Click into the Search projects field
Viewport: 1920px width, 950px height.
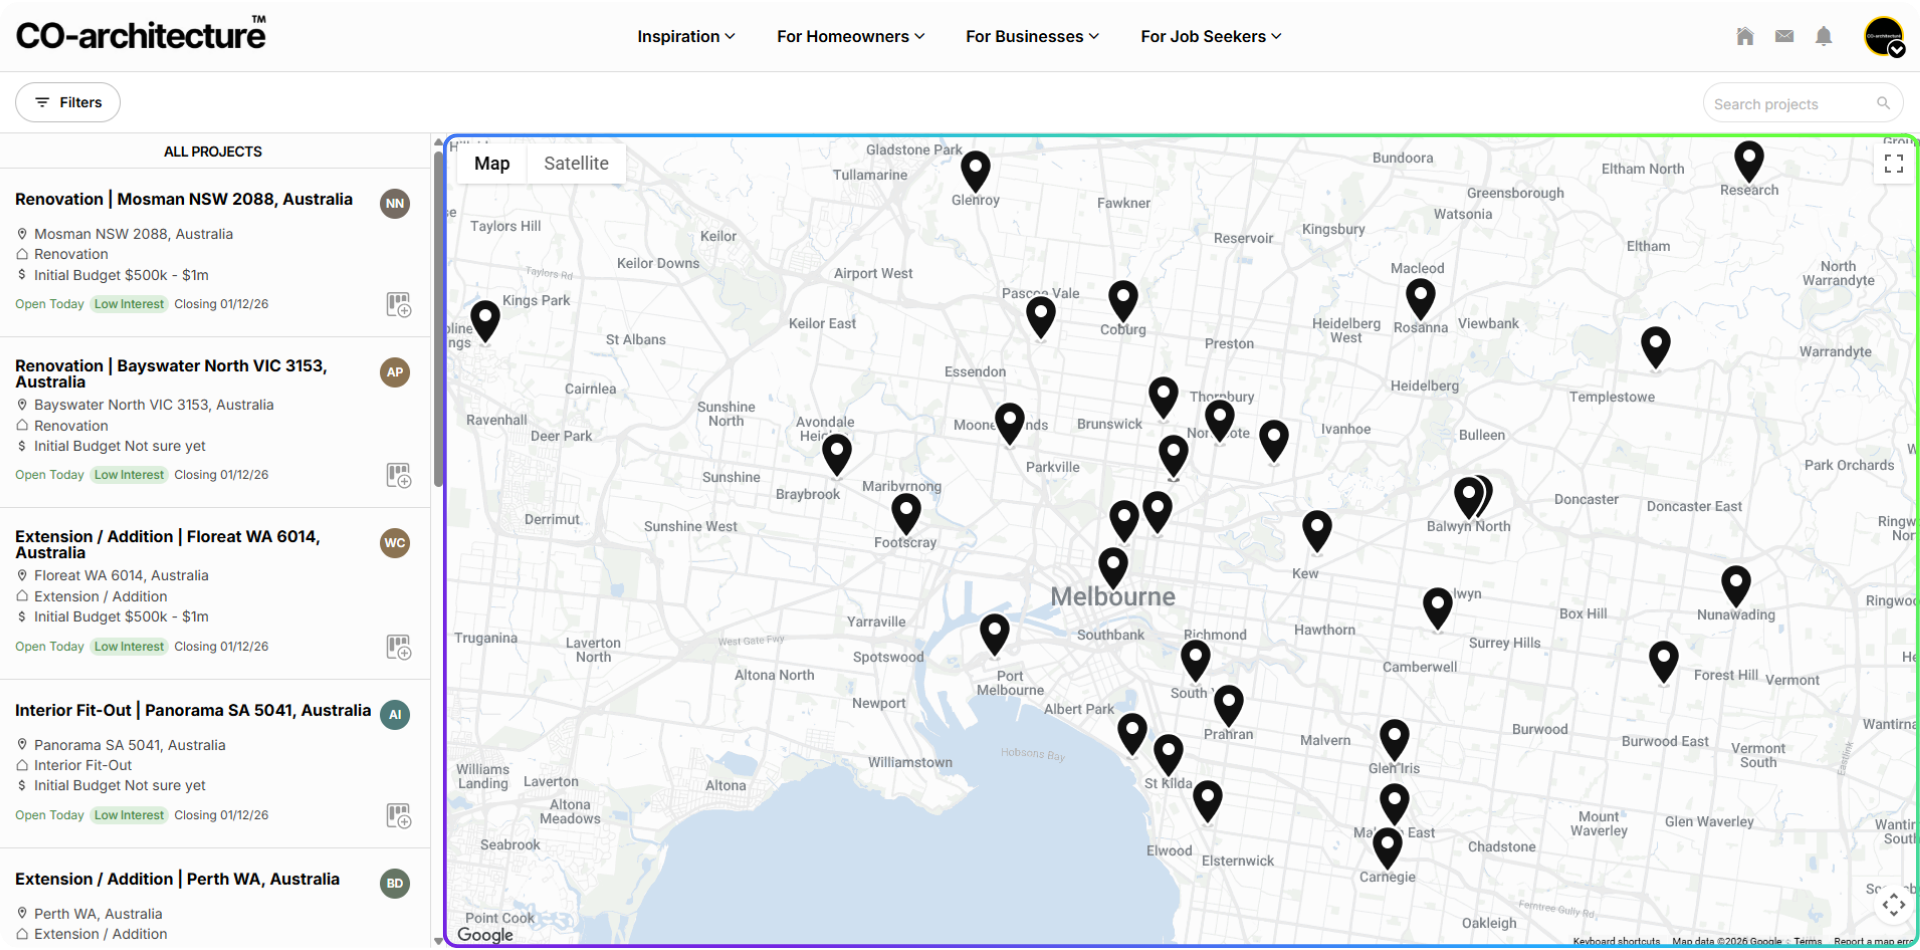1793,103
